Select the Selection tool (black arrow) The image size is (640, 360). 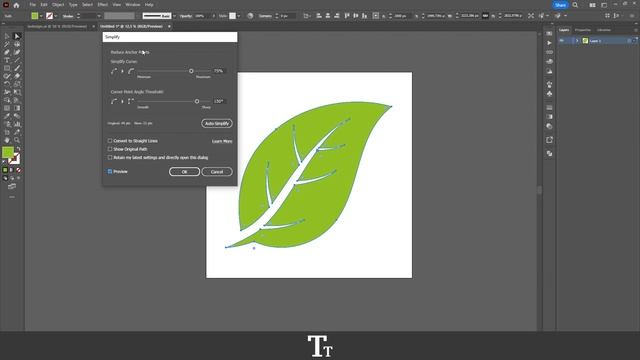[7, 36]
